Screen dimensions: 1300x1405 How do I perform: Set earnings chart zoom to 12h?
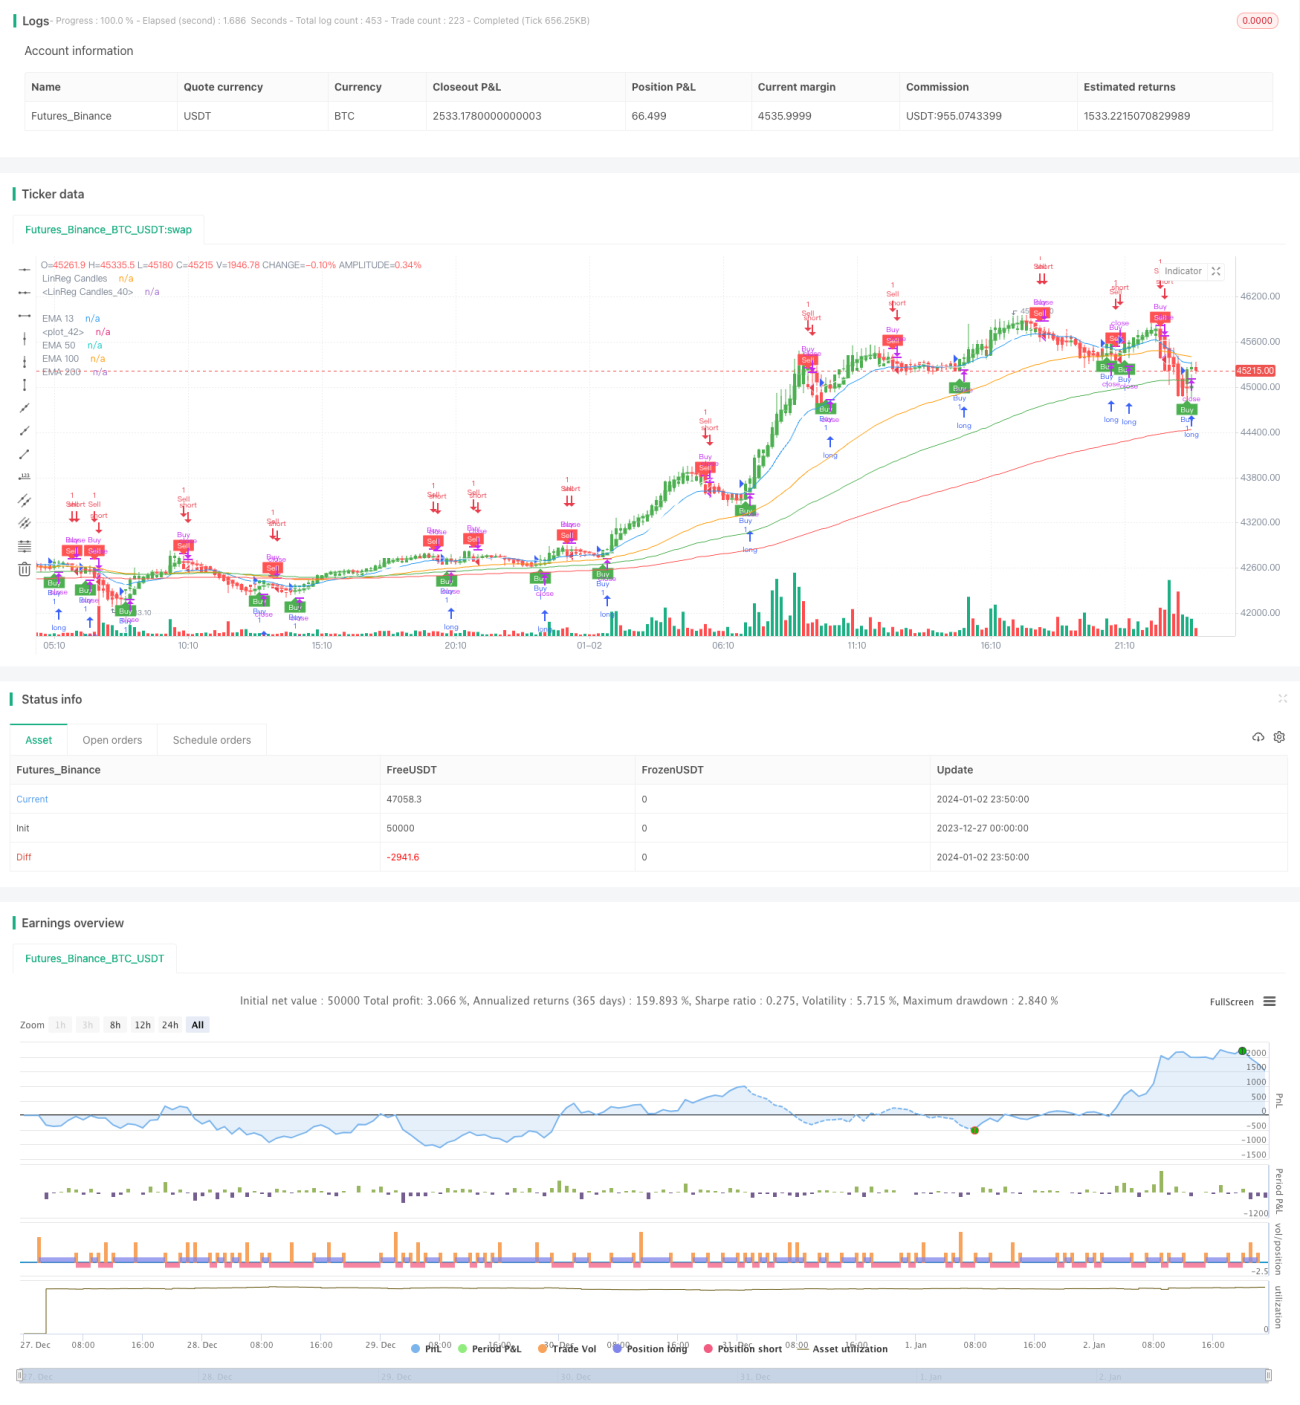pyautogui.click(x=143, y=1025)
